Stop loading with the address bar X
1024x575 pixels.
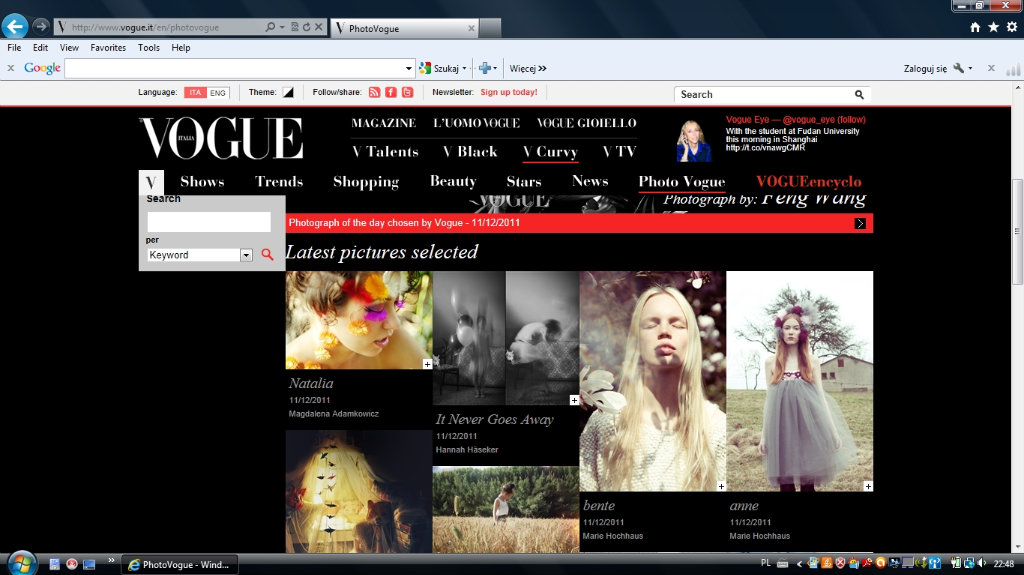click(x=319, y=27)
